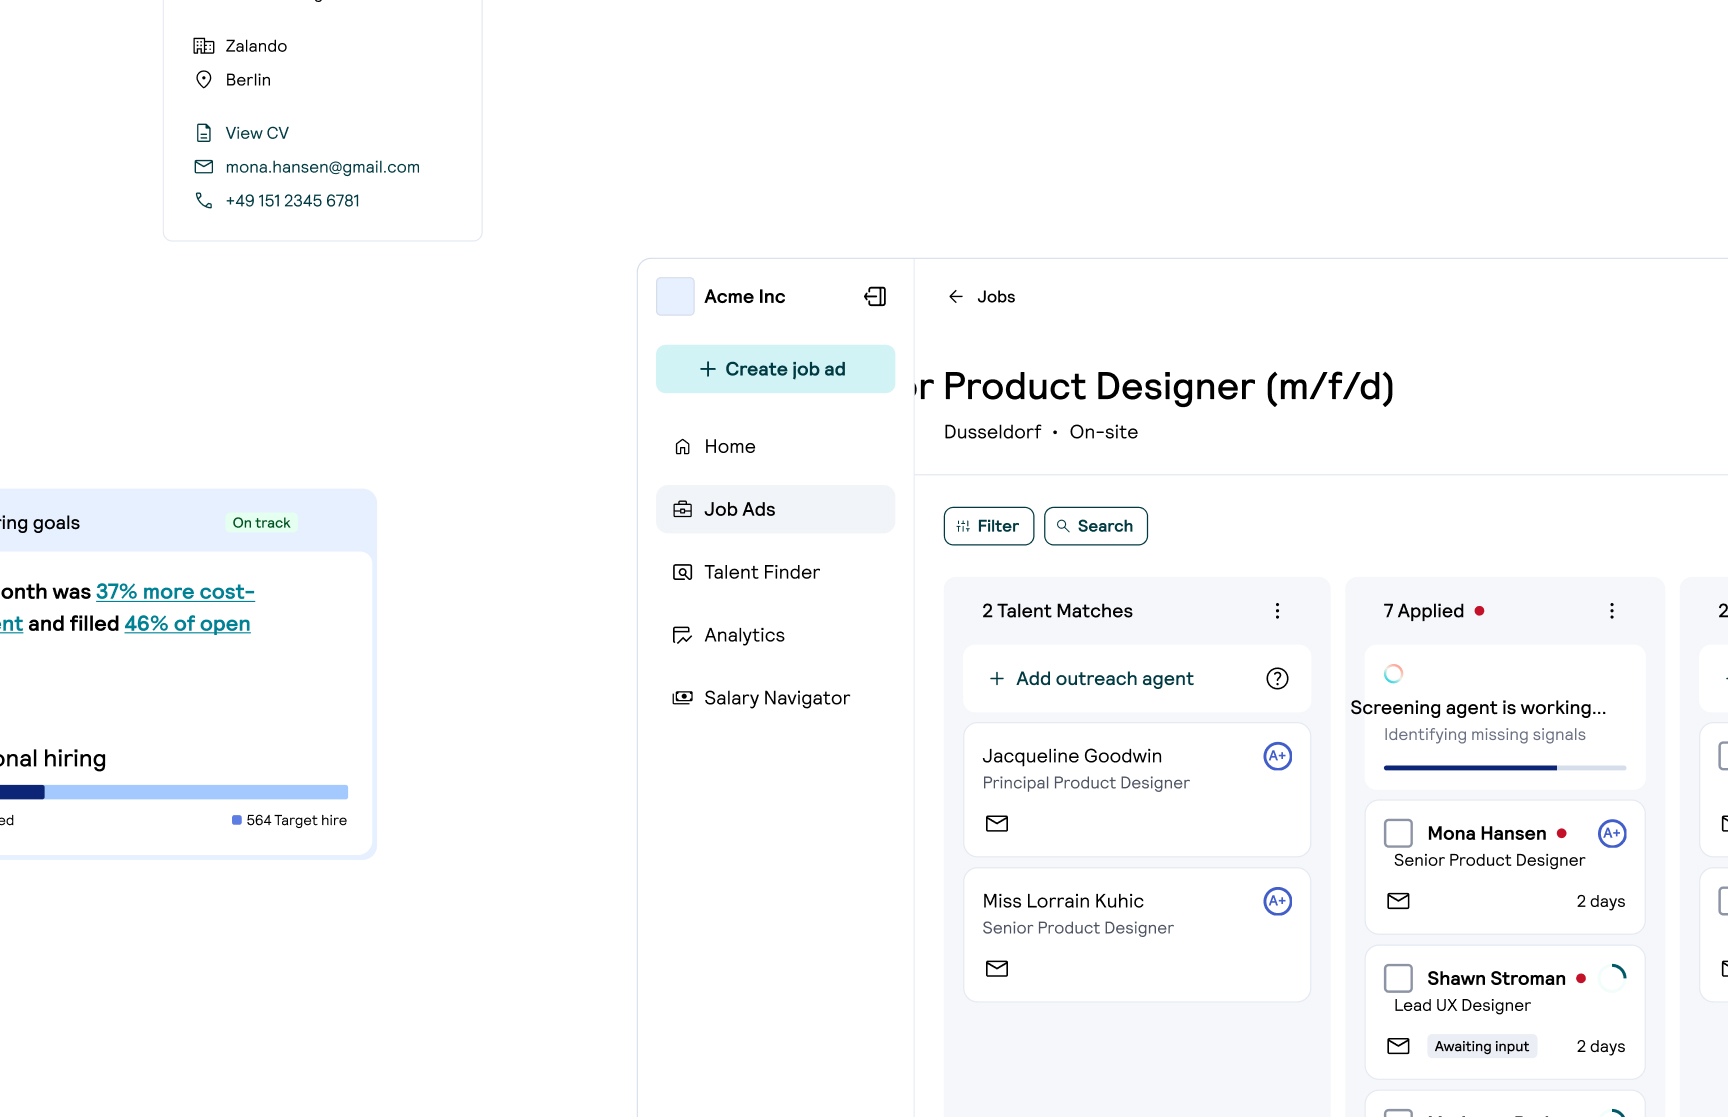Viewport: 1728px width, 1117px height.
Task: Select Mona Hansen checkbox
Action: 1398,833
